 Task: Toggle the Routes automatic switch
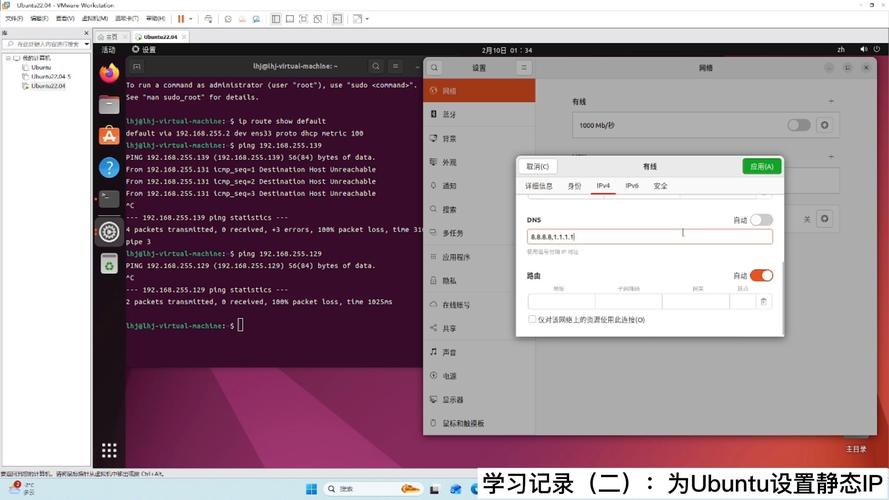pos(761,276)
